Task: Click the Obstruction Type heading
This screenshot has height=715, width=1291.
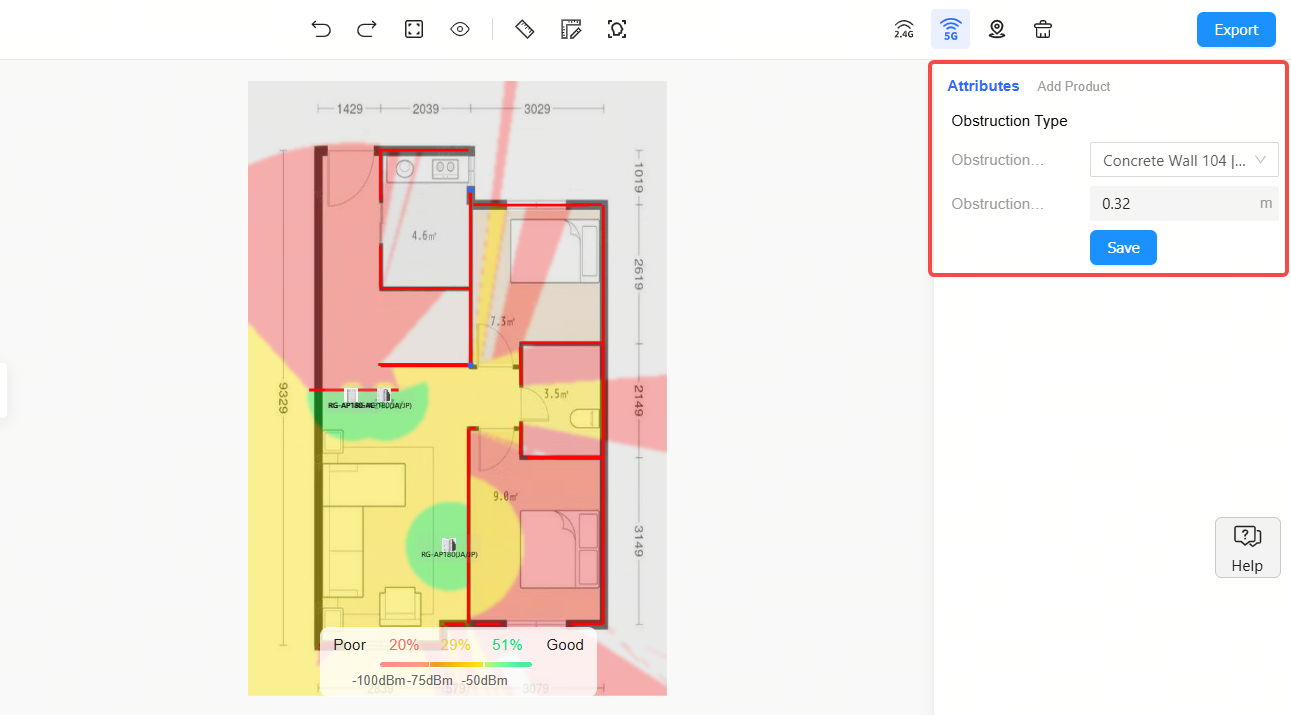Action: coord(1009,121)
